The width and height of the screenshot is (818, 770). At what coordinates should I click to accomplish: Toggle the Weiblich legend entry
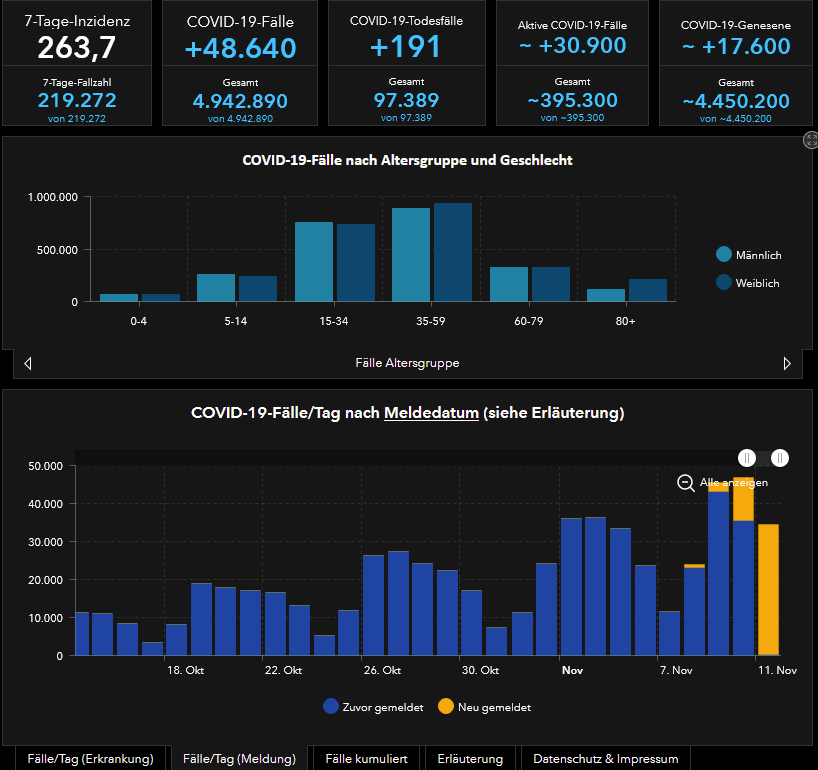pyautogui.click(x=748, y=283)
